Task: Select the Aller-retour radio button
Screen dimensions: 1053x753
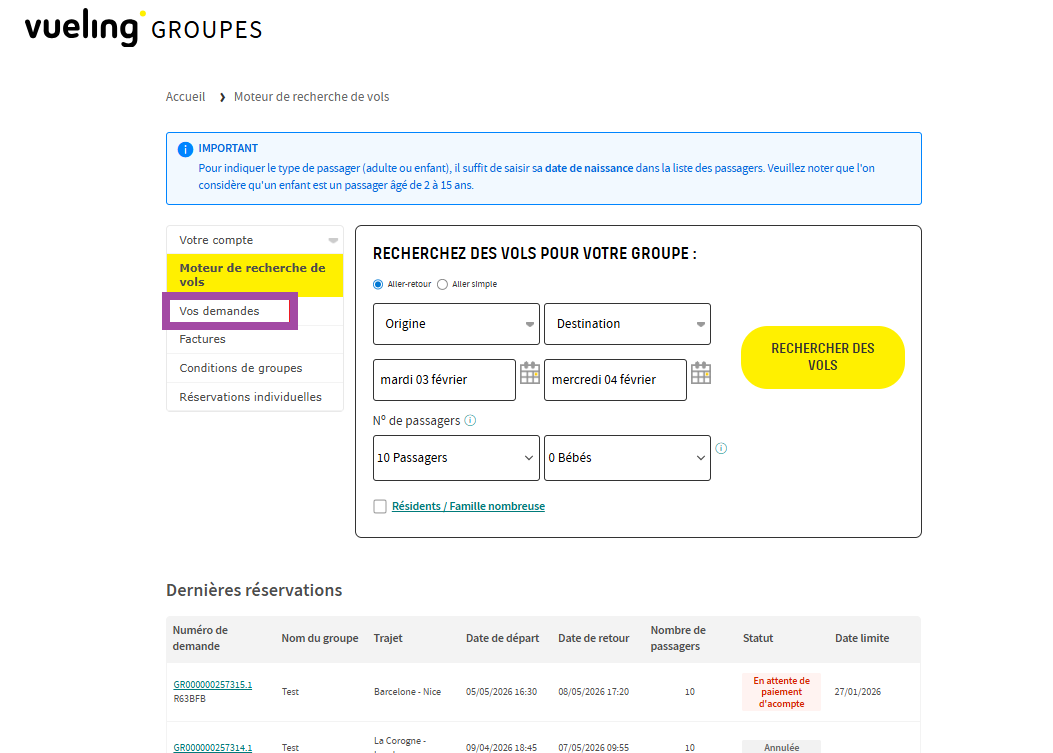Action: [x=378, y=284]
